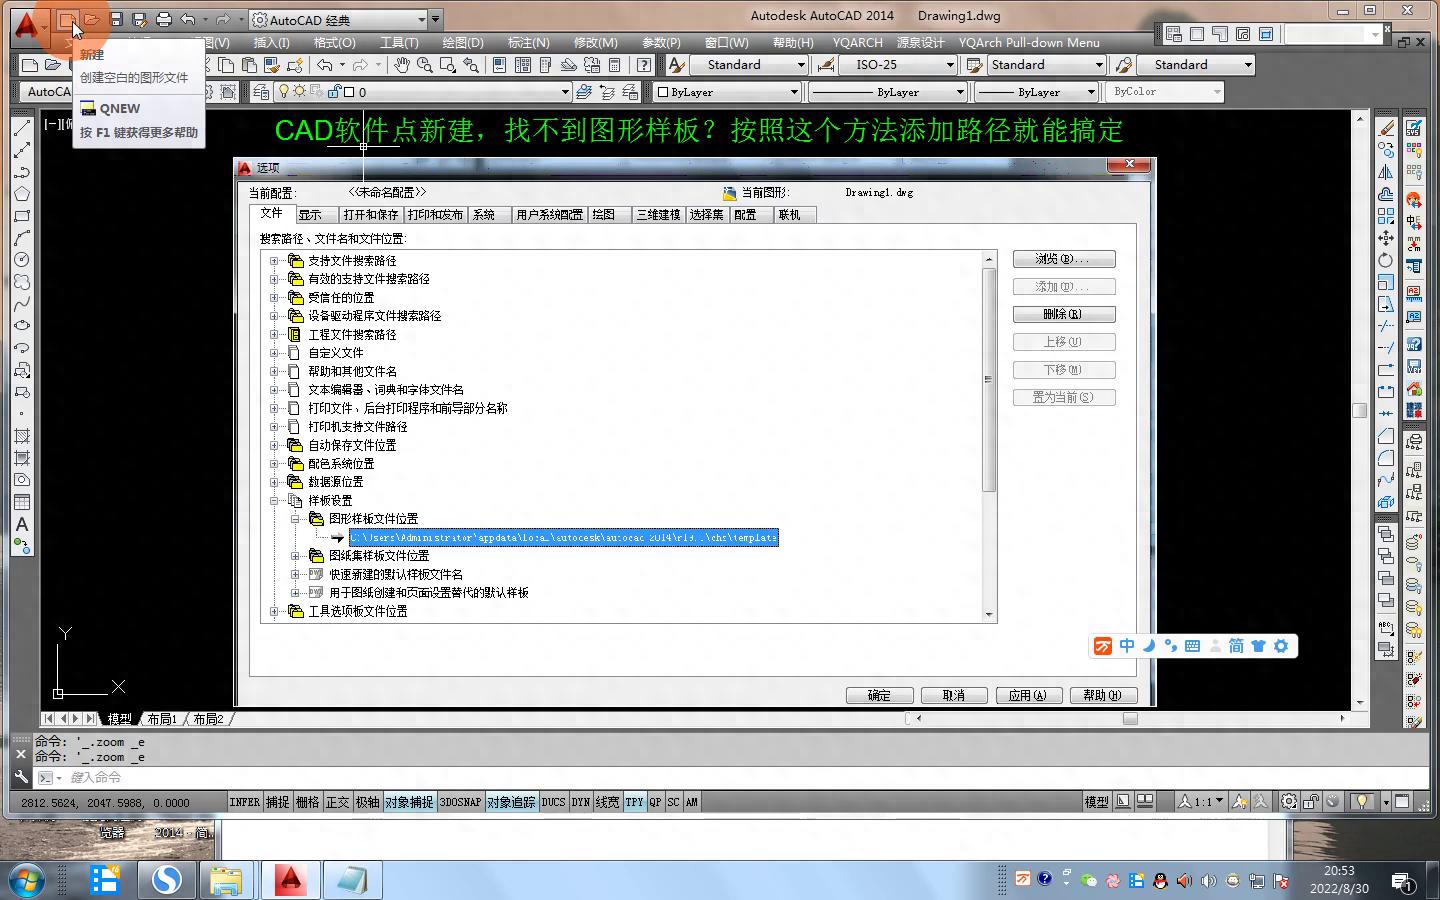Click the Erase tool in modify toolbar
The width and height of the screenshot is (1440, 900).
click(x=1386, y=129)
